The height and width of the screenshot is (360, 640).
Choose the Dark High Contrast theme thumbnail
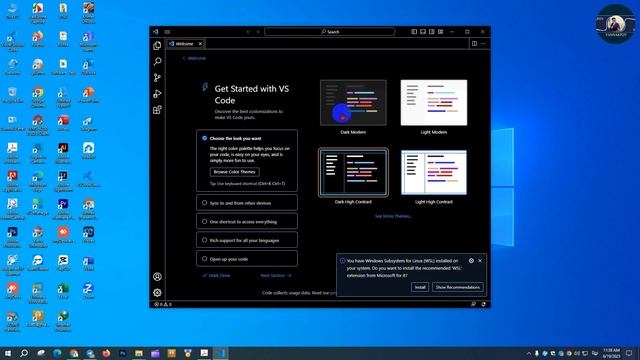point(353,173)
